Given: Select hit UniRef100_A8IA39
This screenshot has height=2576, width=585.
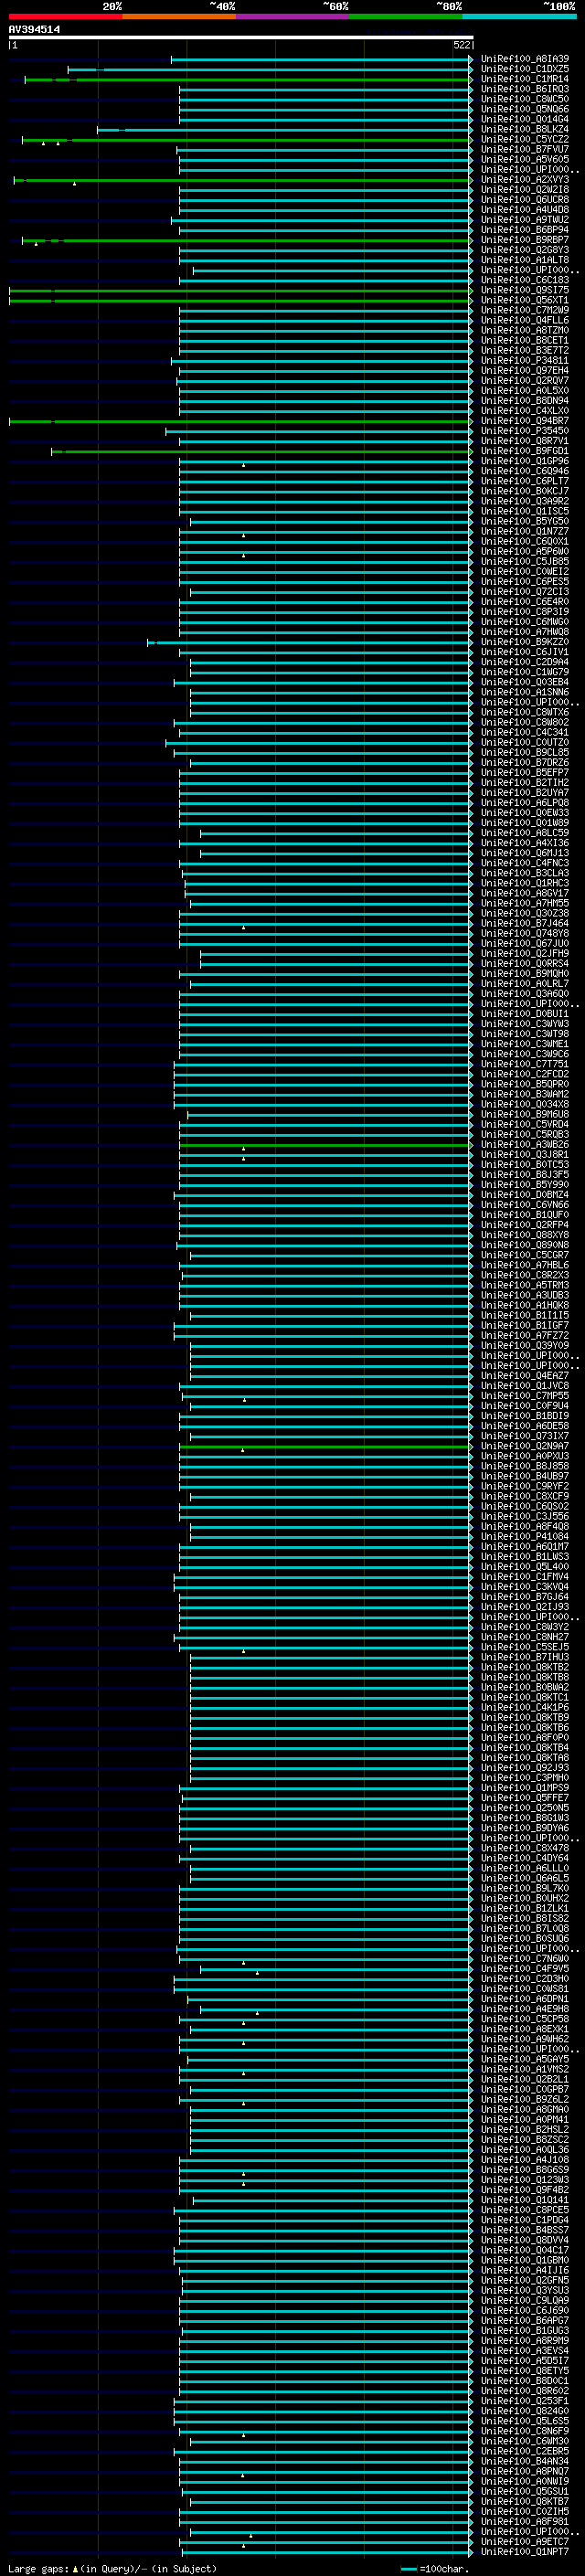Looking at the screenshot, I should click(525, 59).
